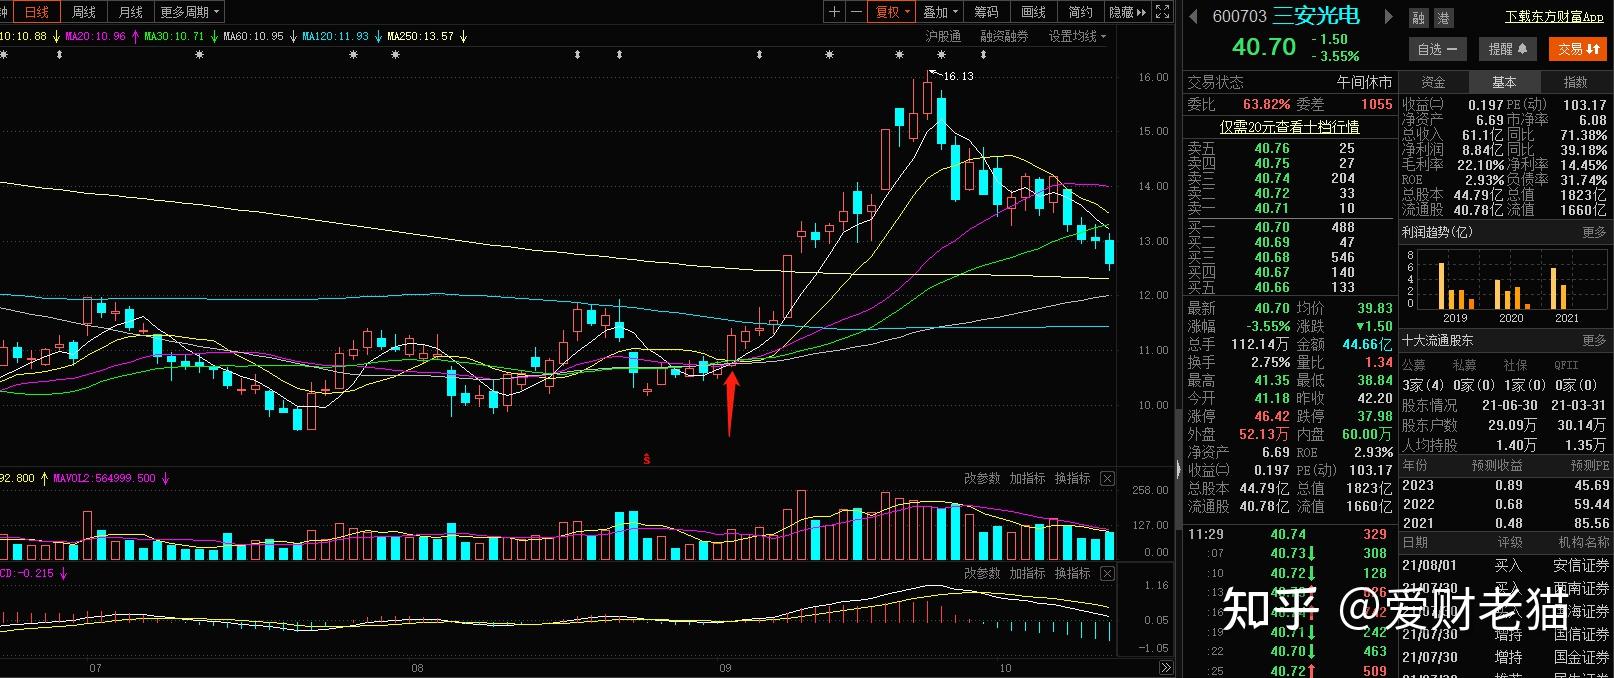This screenshot has width=1614, height=678.
Task: Toggle 简约 simple view mode
Action: click(1080, 12)
